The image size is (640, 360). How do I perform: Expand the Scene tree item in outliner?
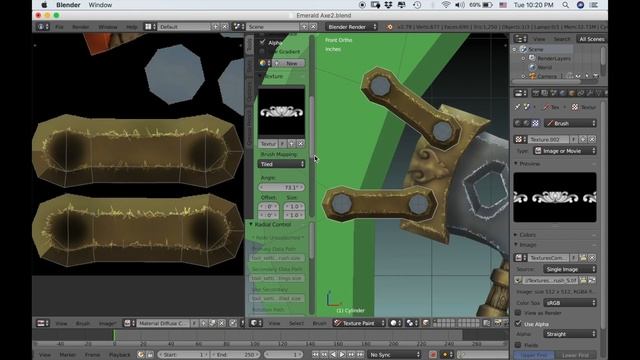click(514, 49)
